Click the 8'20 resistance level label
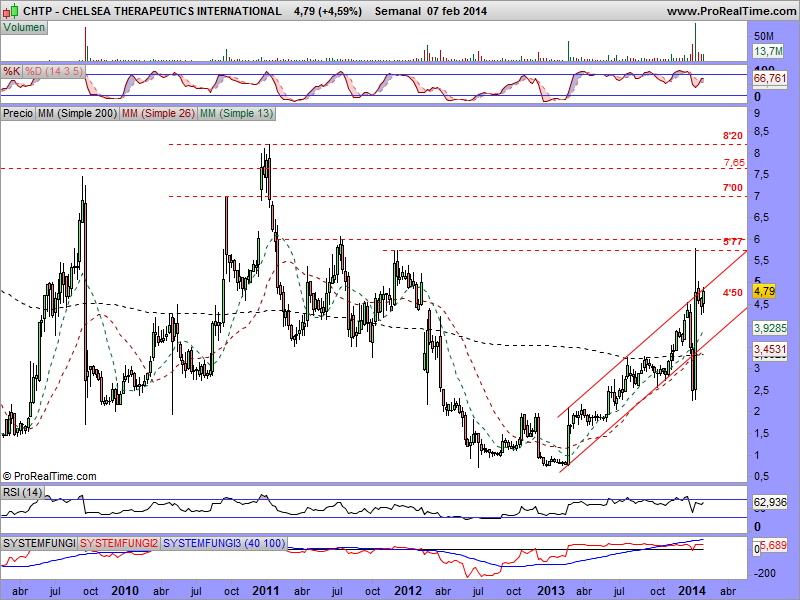The height and width of the screenshot is (600, 800). point(733,136)
